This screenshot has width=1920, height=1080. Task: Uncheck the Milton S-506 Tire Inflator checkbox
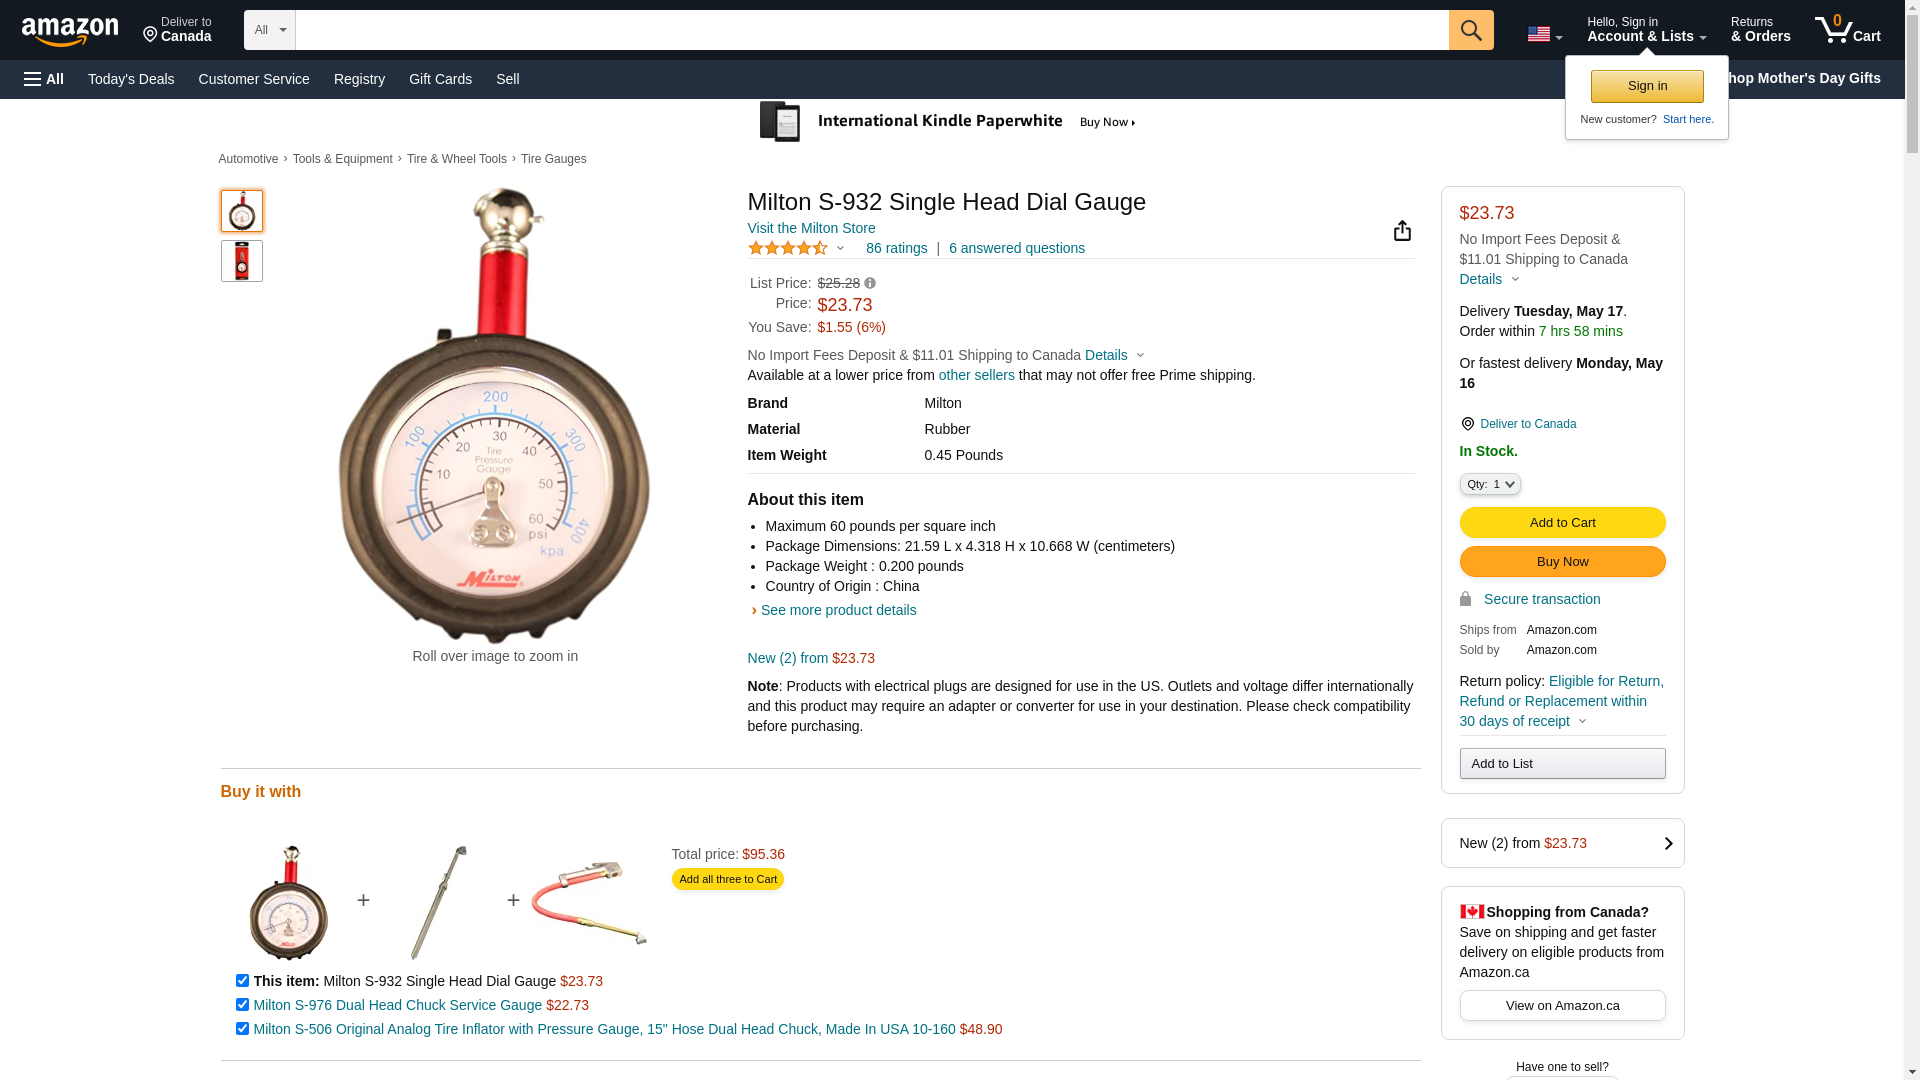(x=242, y=1029)
